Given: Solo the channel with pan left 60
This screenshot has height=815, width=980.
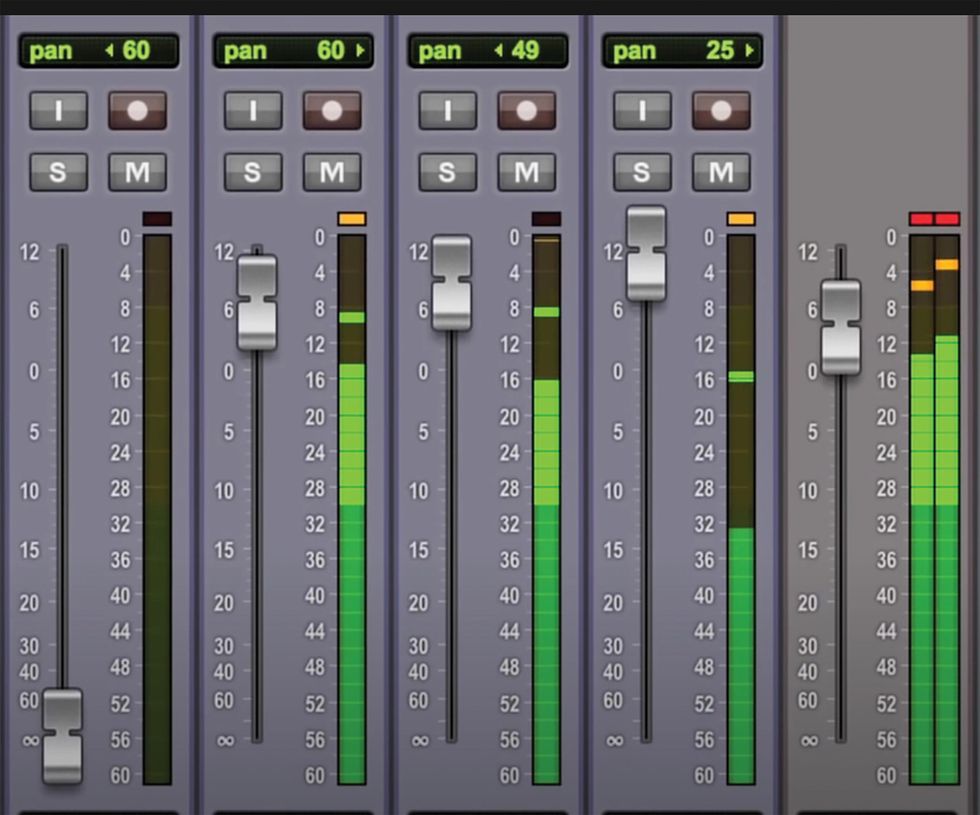Looking at the screenshot, I should (x=59, y=172).
